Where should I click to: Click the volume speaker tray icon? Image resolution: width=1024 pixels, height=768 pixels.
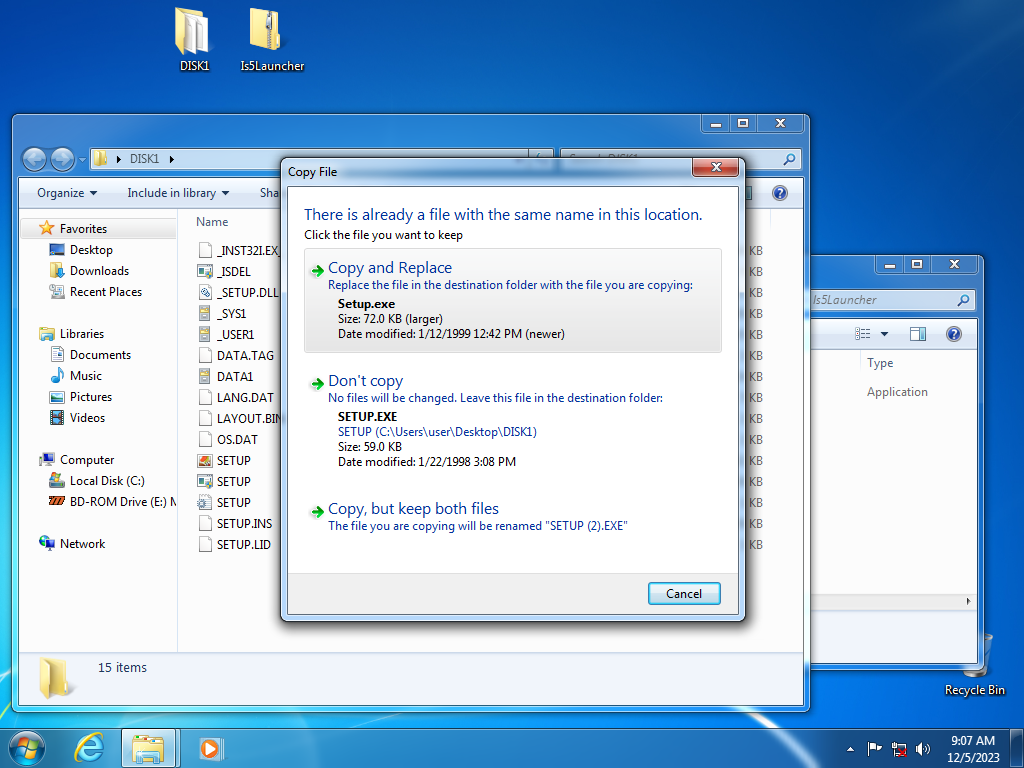pos(923,748)
